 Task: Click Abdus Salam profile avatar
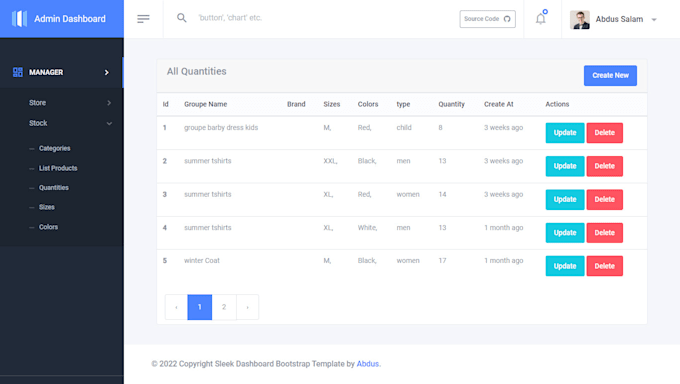[580, 20]
